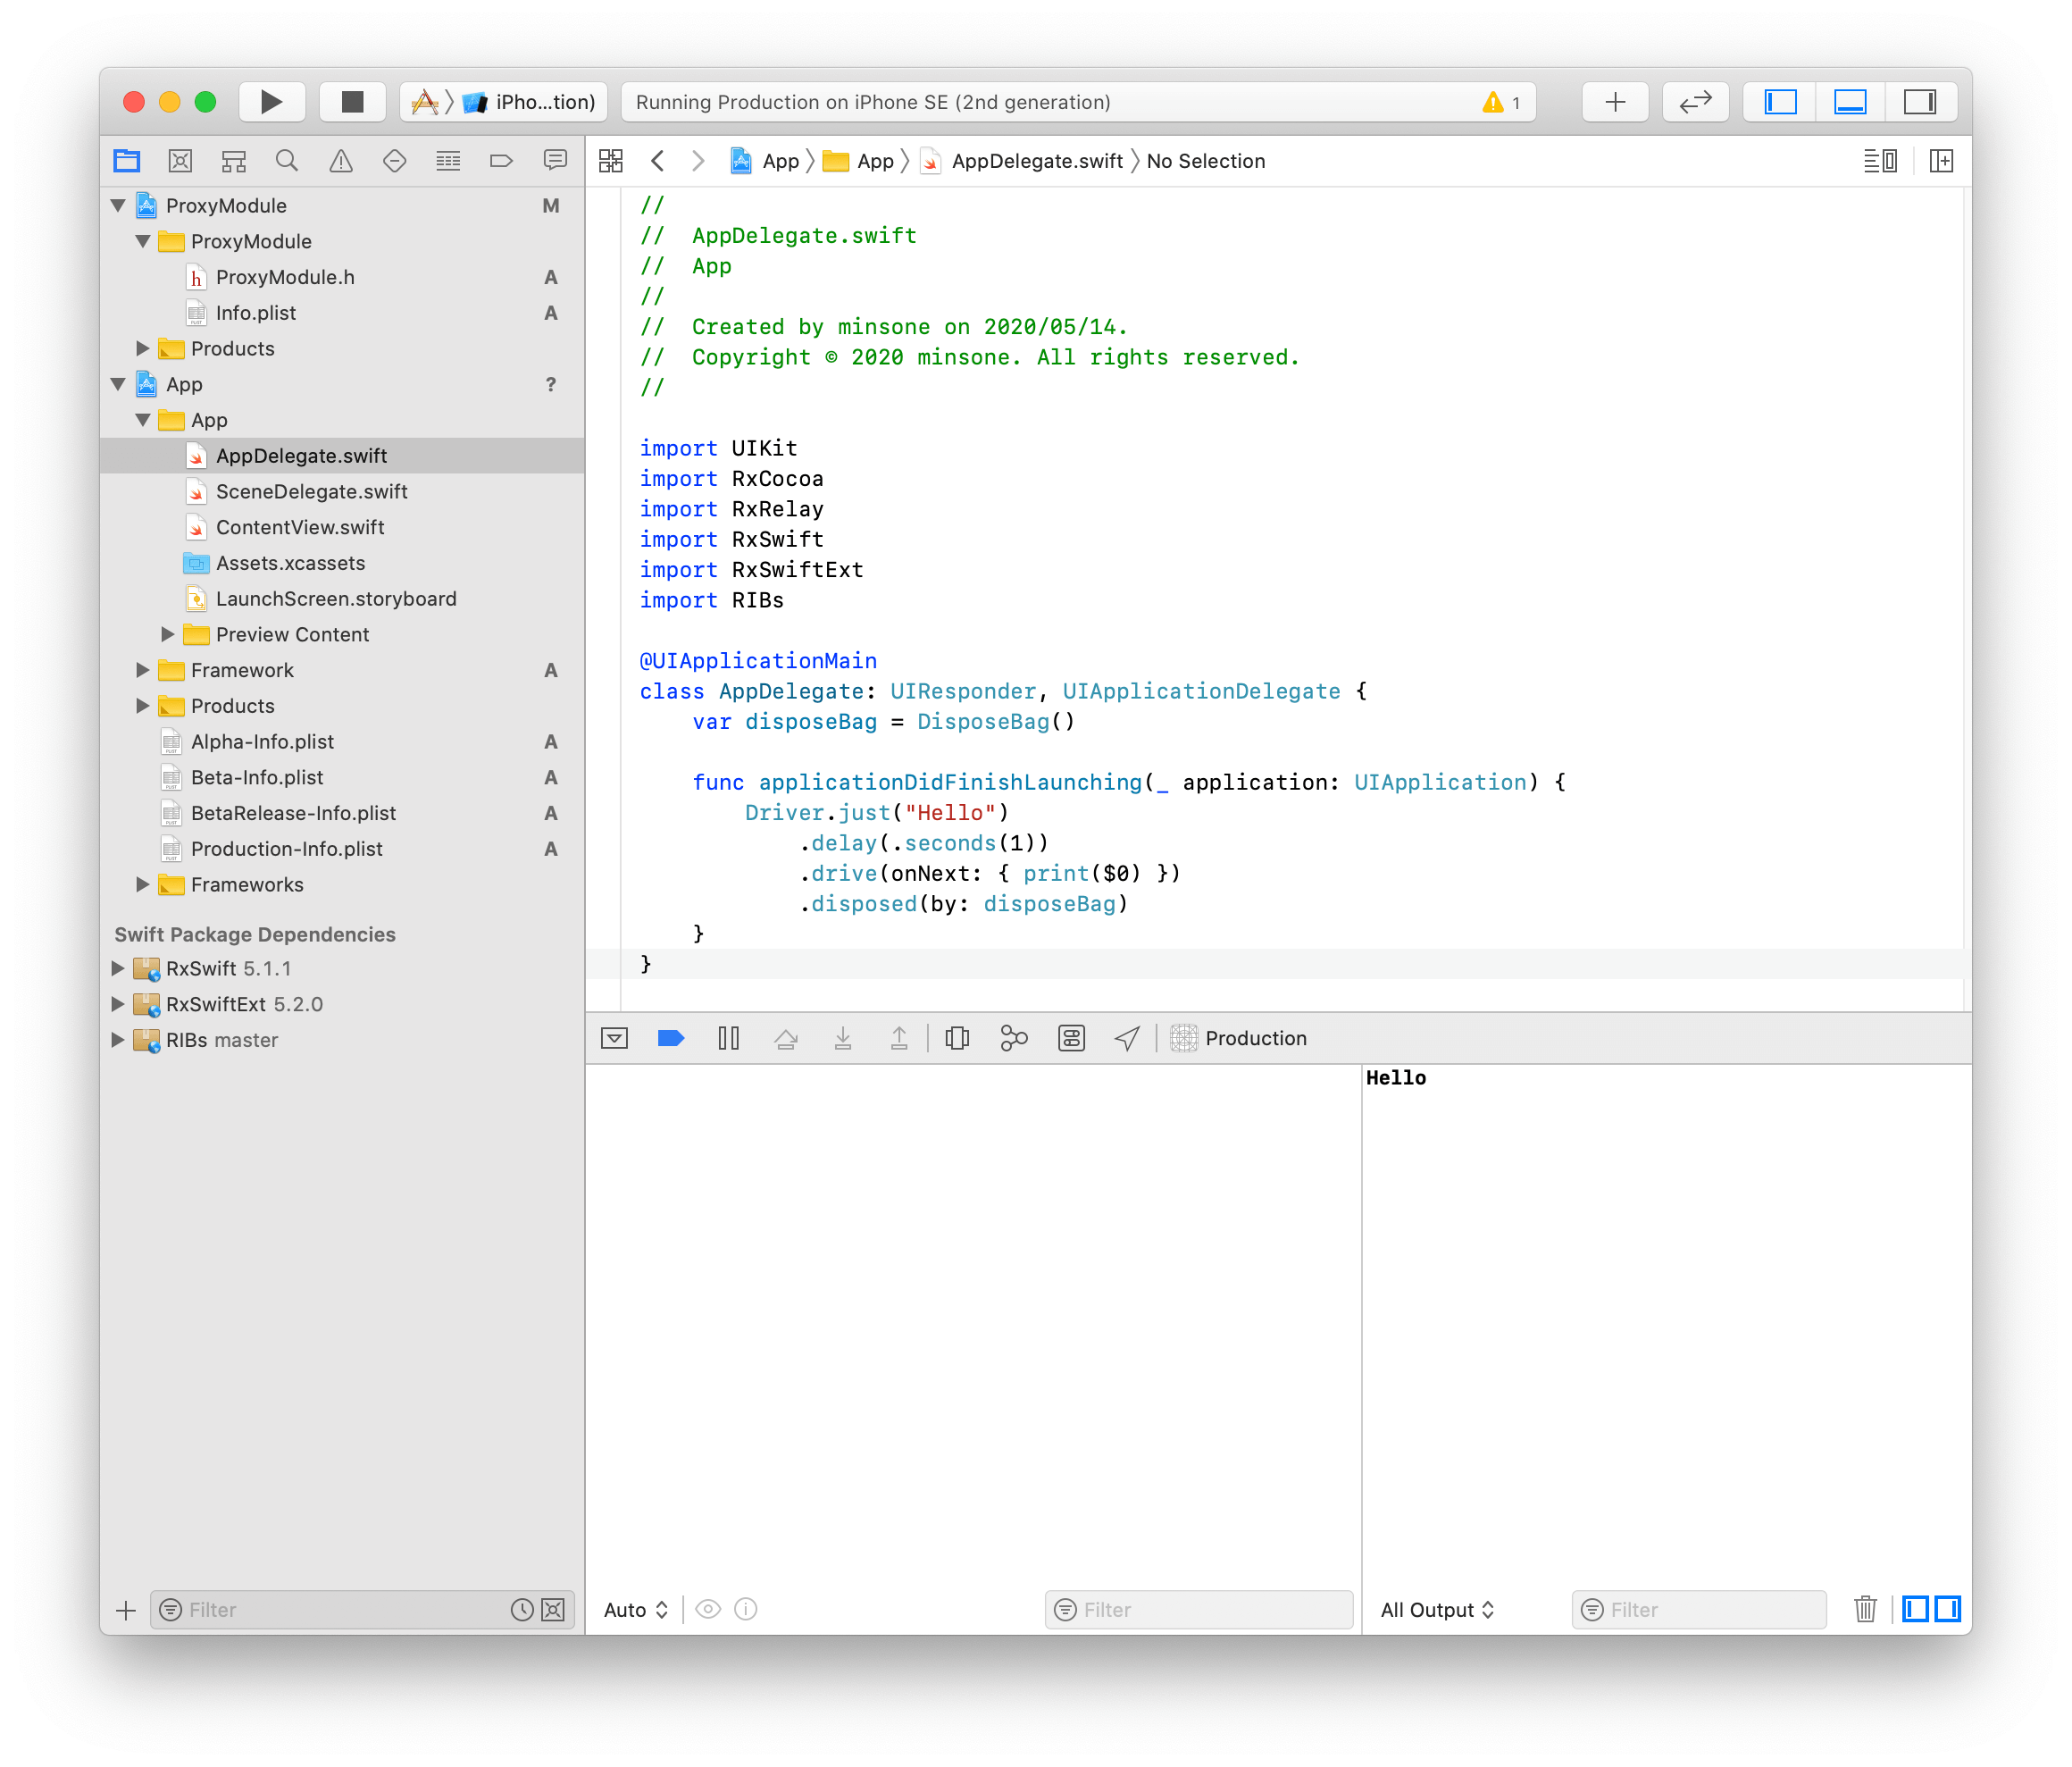Open the Breakpoint navigator icon
Viewport: 2072px width, 1767px height.
click(x=501, y=161)
